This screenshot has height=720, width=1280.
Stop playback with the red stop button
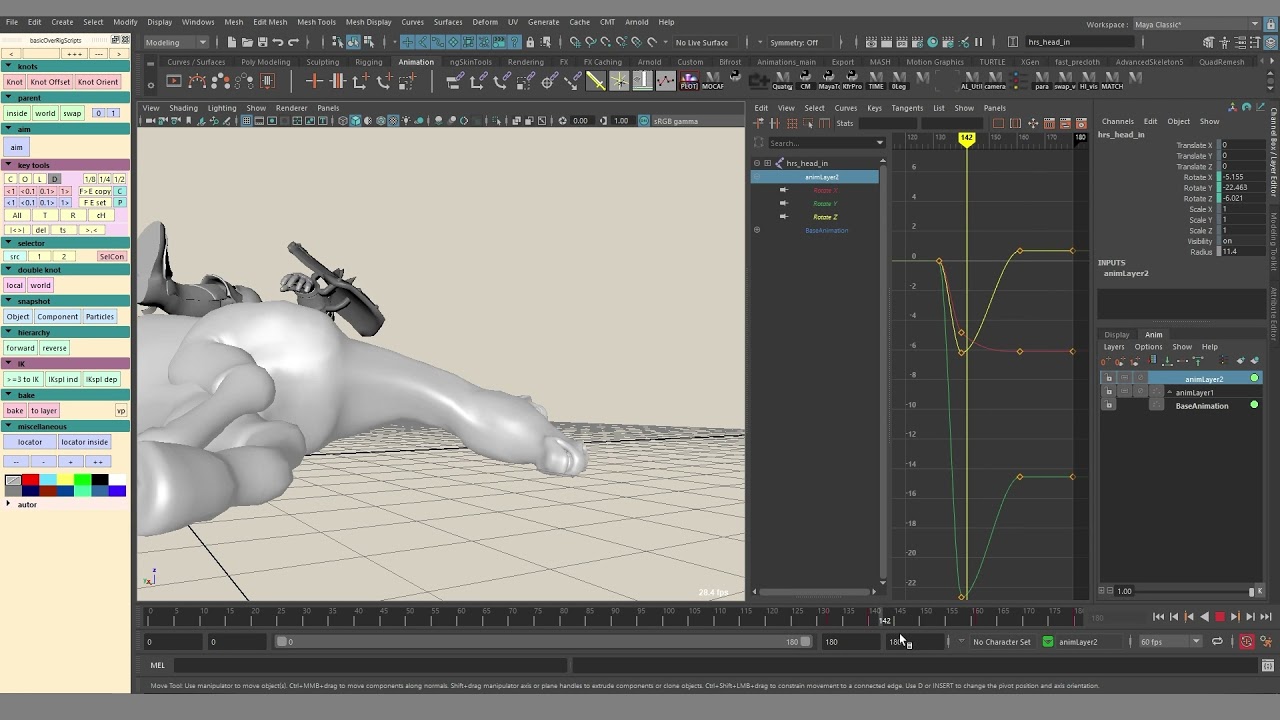(1220, 617)
